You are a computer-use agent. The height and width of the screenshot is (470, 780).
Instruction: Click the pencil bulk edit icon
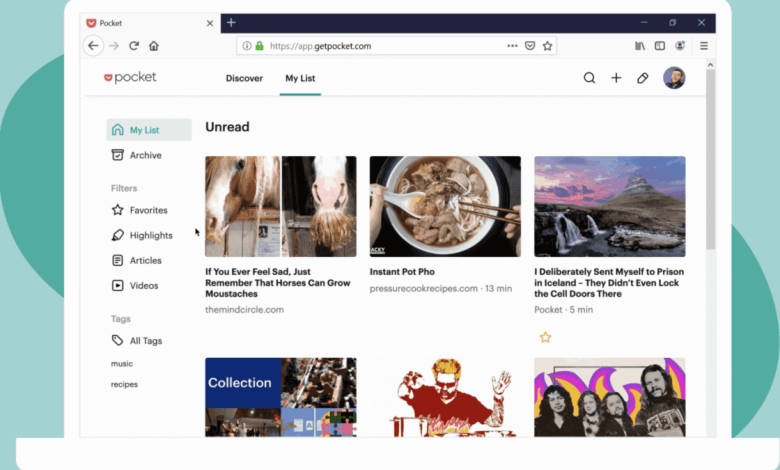pos(643,78)
